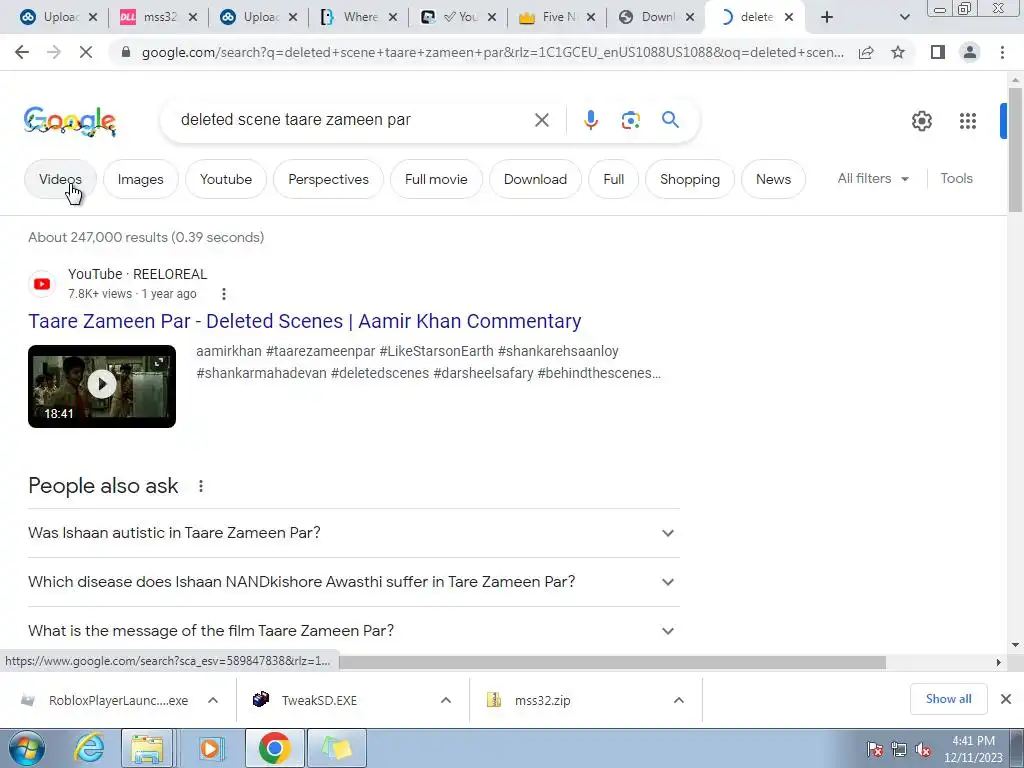Open Google quick settings gear
This screenshot has height=768, width=1024.
(921, 121)
